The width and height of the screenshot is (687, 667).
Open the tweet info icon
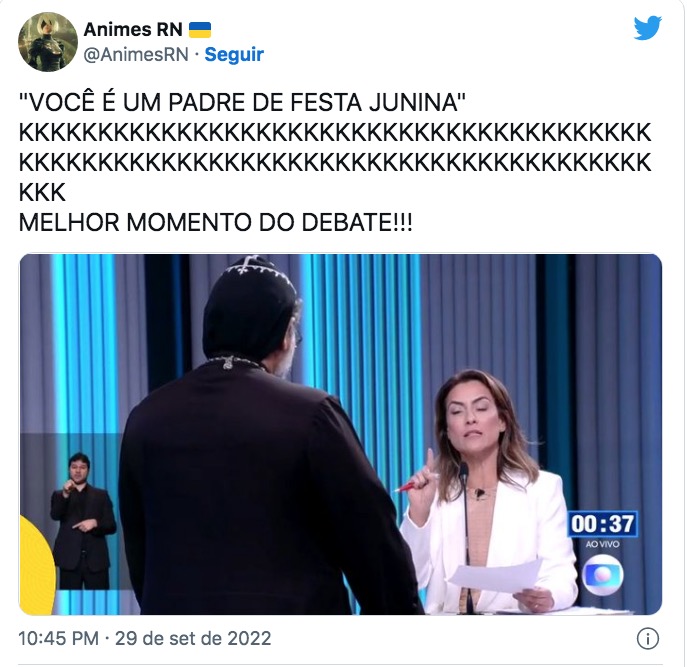coord(647,639)
